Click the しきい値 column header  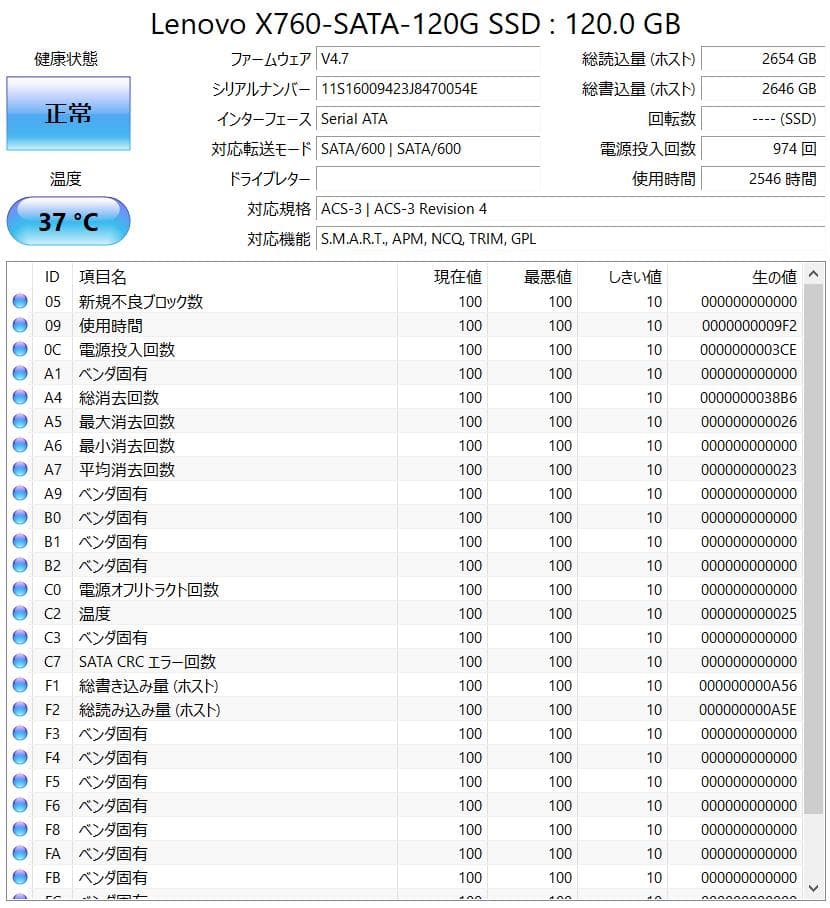pos(623,277)
